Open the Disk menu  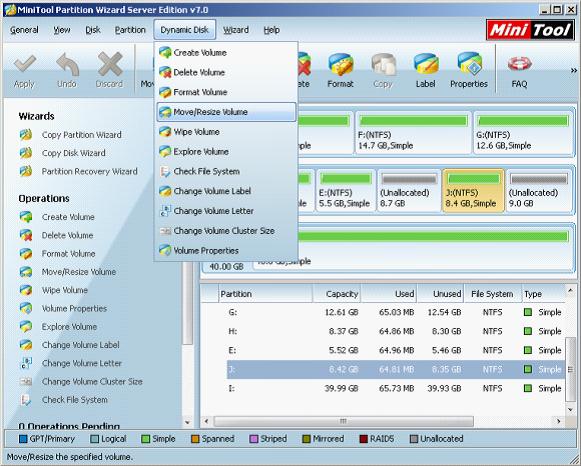(93, 30)
